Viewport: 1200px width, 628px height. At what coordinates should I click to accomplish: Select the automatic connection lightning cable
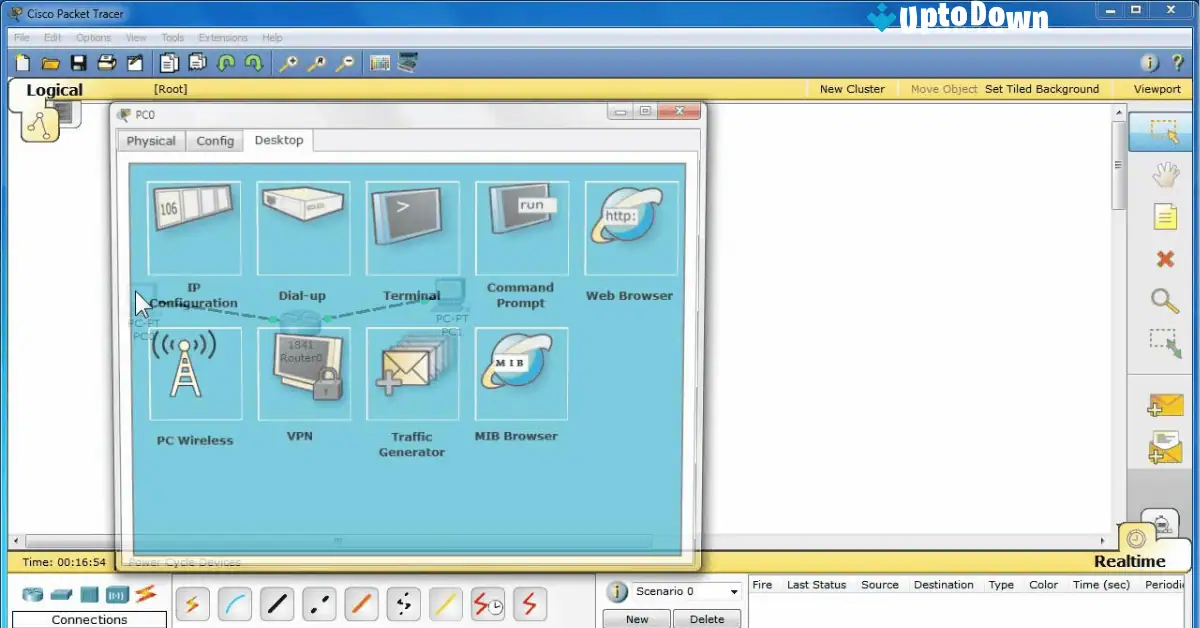(192, 604)
